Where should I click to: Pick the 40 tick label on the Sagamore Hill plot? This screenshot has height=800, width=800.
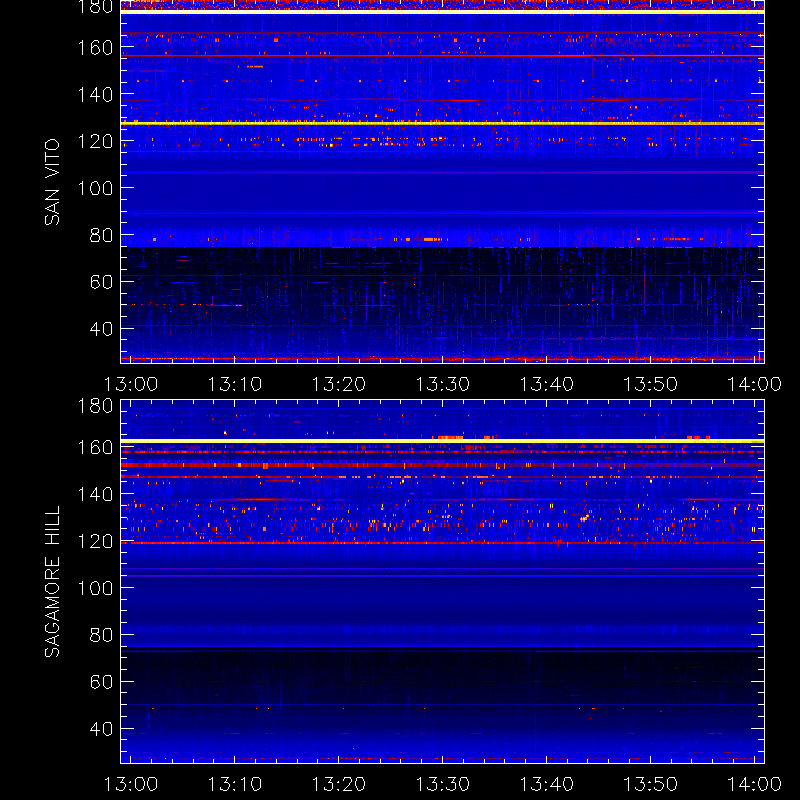(101, 729)
